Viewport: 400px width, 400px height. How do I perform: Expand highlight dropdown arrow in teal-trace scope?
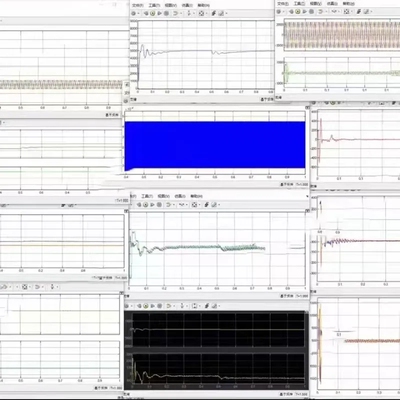tap(174, 205)
